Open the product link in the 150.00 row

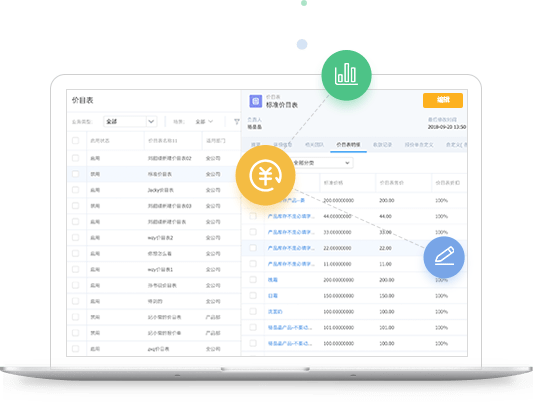[x=273, y=296]
